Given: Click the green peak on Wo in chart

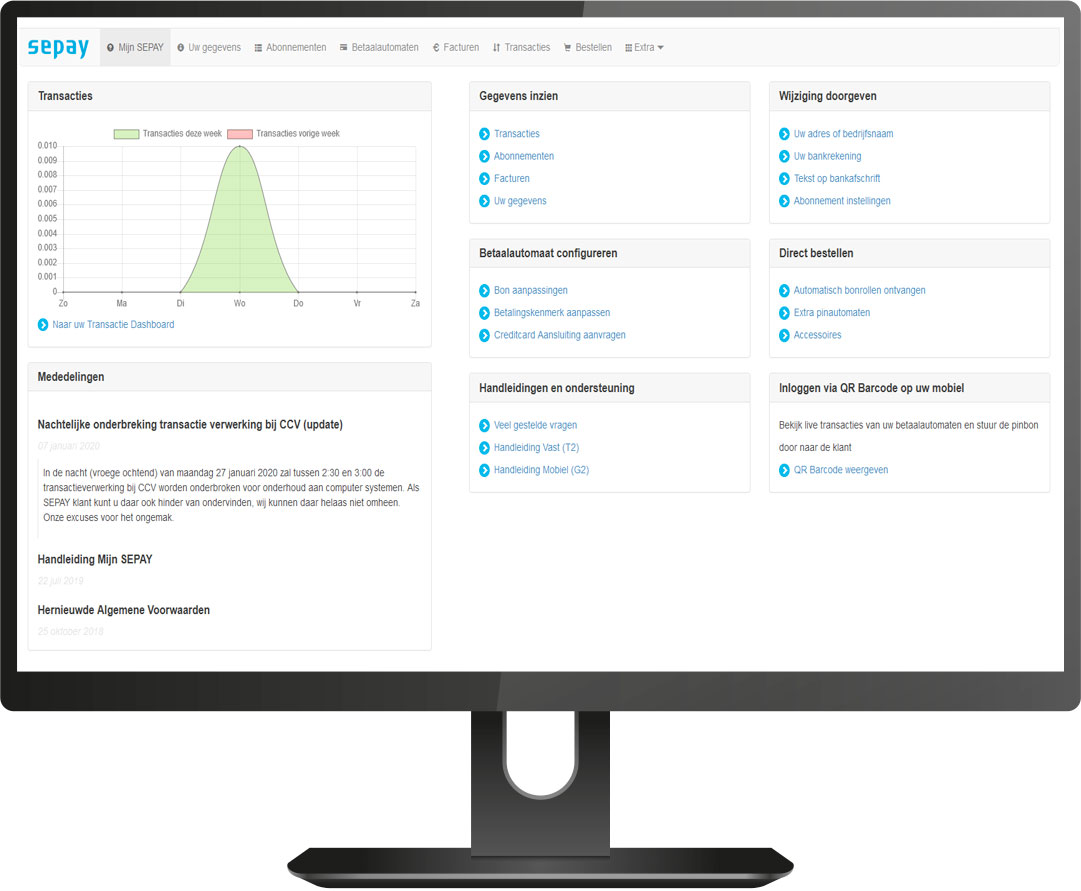Looking at the screenshot, I should (x=239, y=147).
